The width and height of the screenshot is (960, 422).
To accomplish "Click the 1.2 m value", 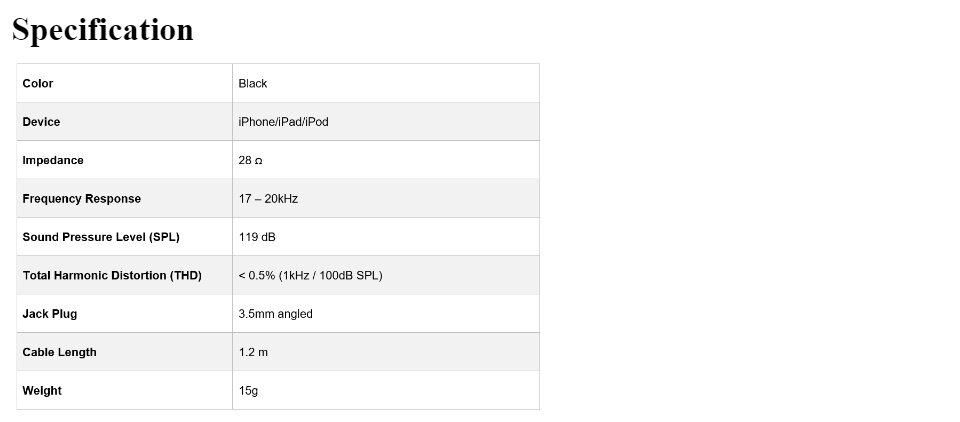I will pos(253,352).
